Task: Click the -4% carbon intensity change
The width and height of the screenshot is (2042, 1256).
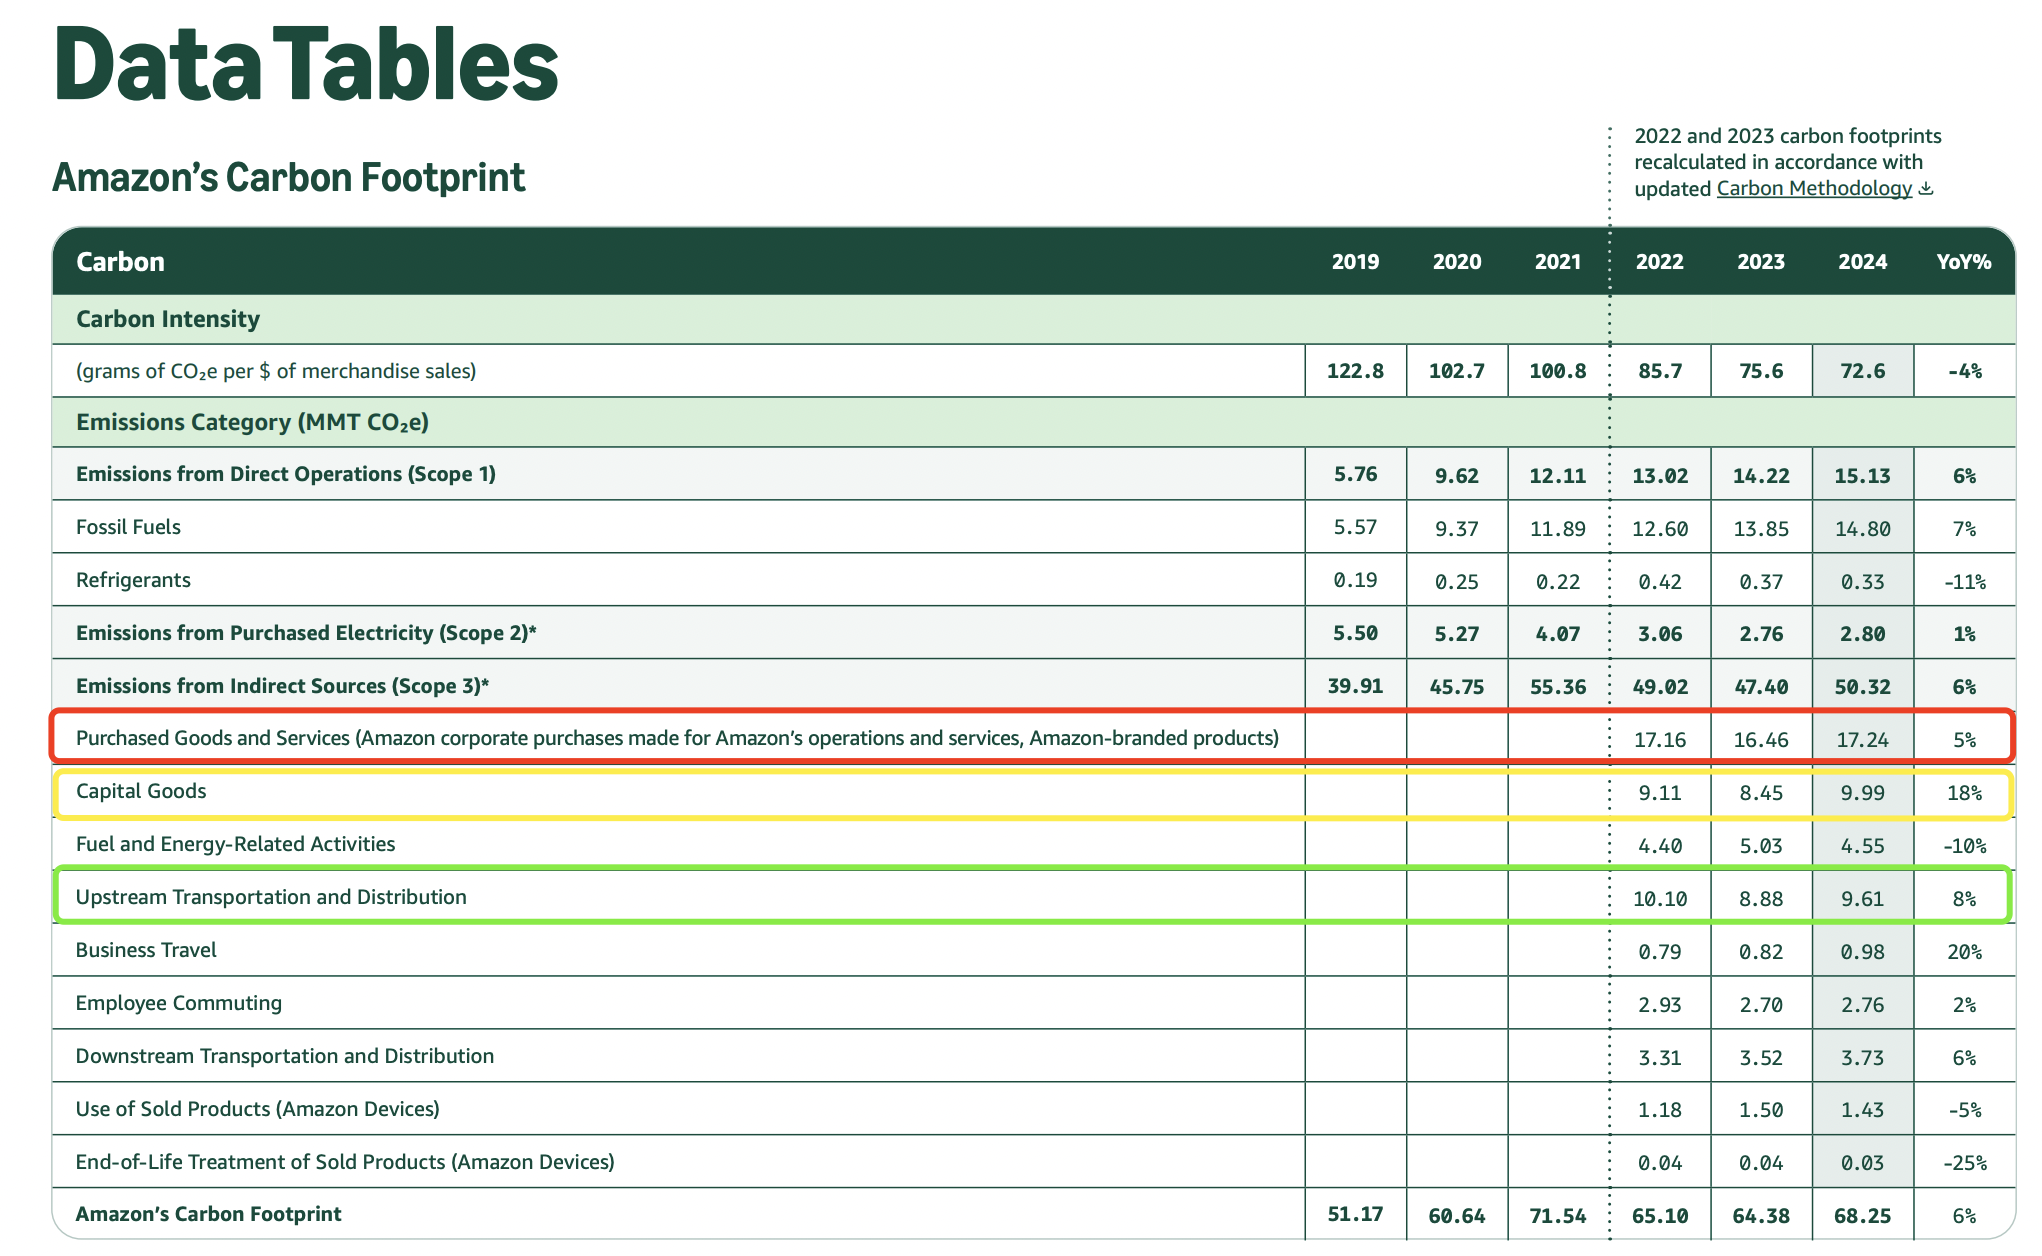Action: pyautogui.click(x=1964, y=371)
